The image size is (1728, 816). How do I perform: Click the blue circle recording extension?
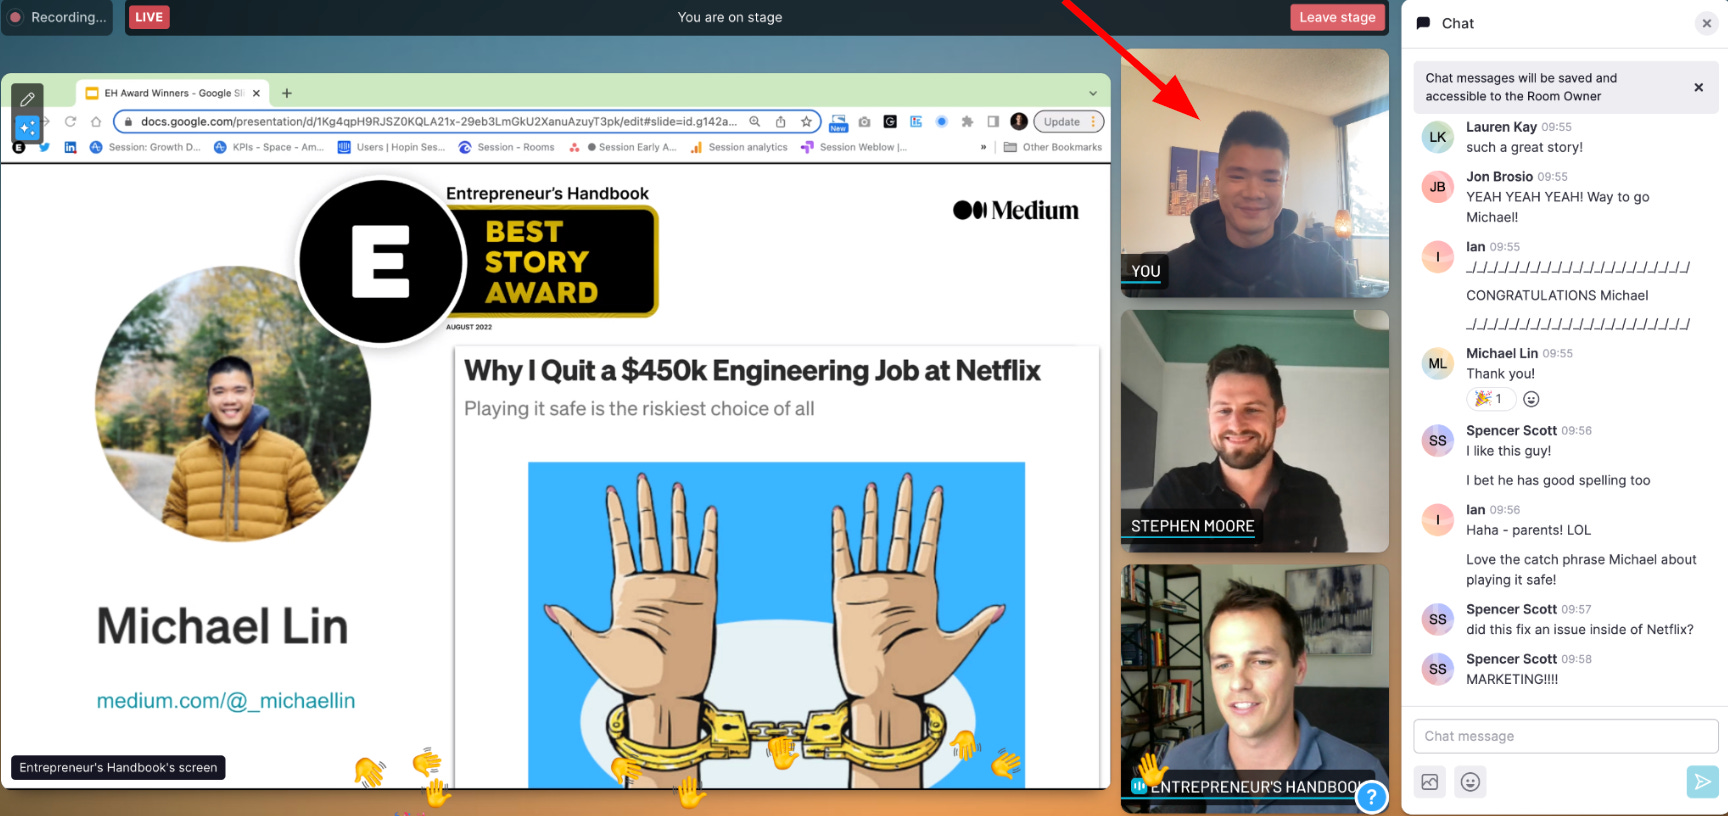[x=942, y=122]
